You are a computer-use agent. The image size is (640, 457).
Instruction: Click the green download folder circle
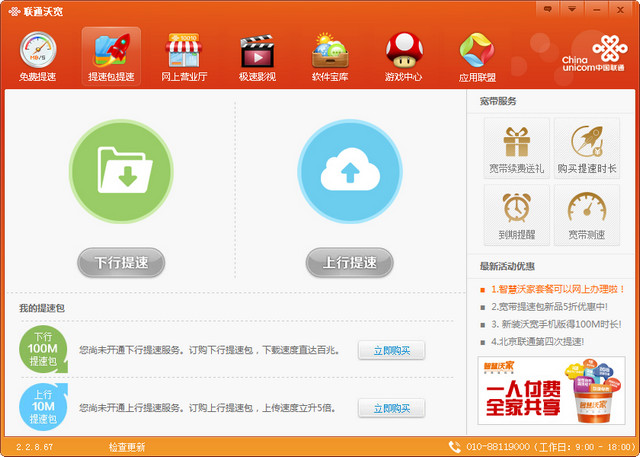121,171
